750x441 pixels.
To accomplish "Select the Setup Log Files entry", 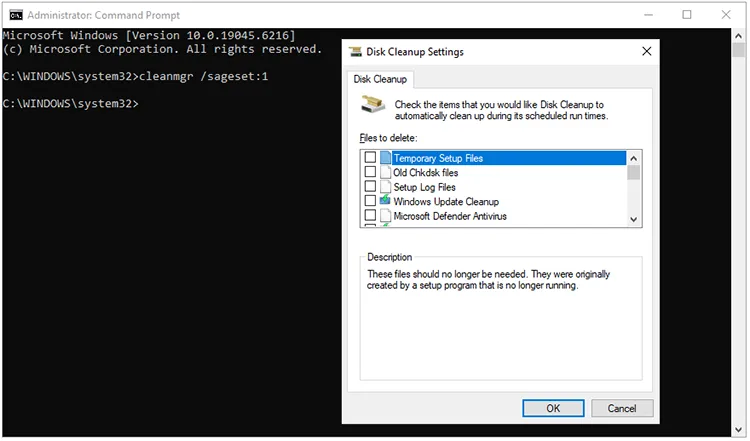I will (424, 187).
